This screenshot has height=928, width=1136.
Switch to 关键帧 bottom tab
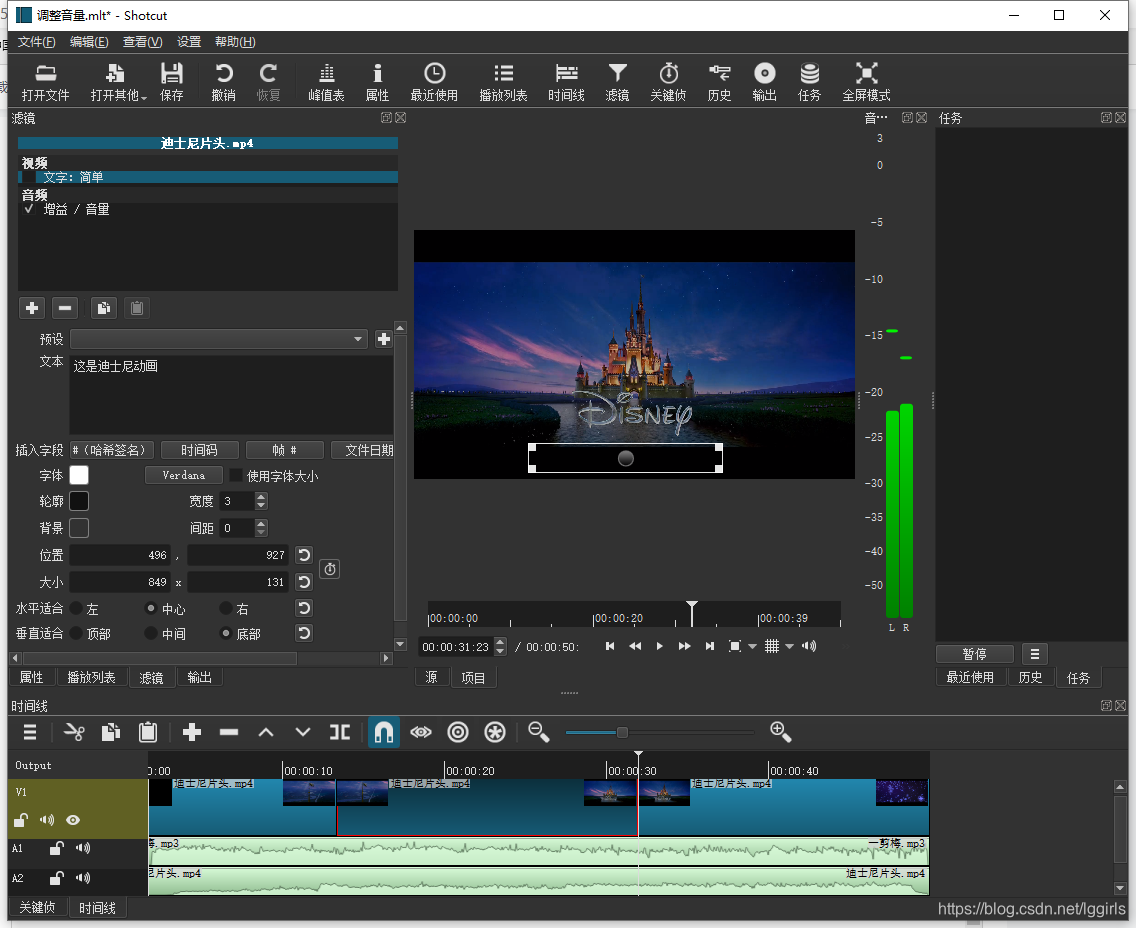[37, 908]
